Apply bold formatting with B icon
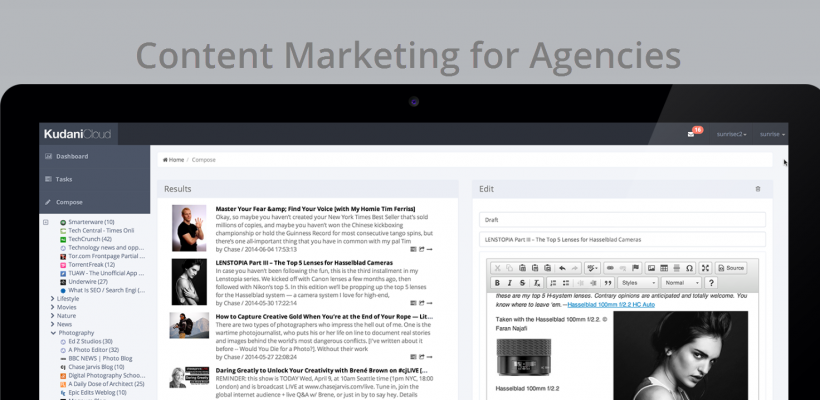Screen dimensions: 820x400 (497, 283)
